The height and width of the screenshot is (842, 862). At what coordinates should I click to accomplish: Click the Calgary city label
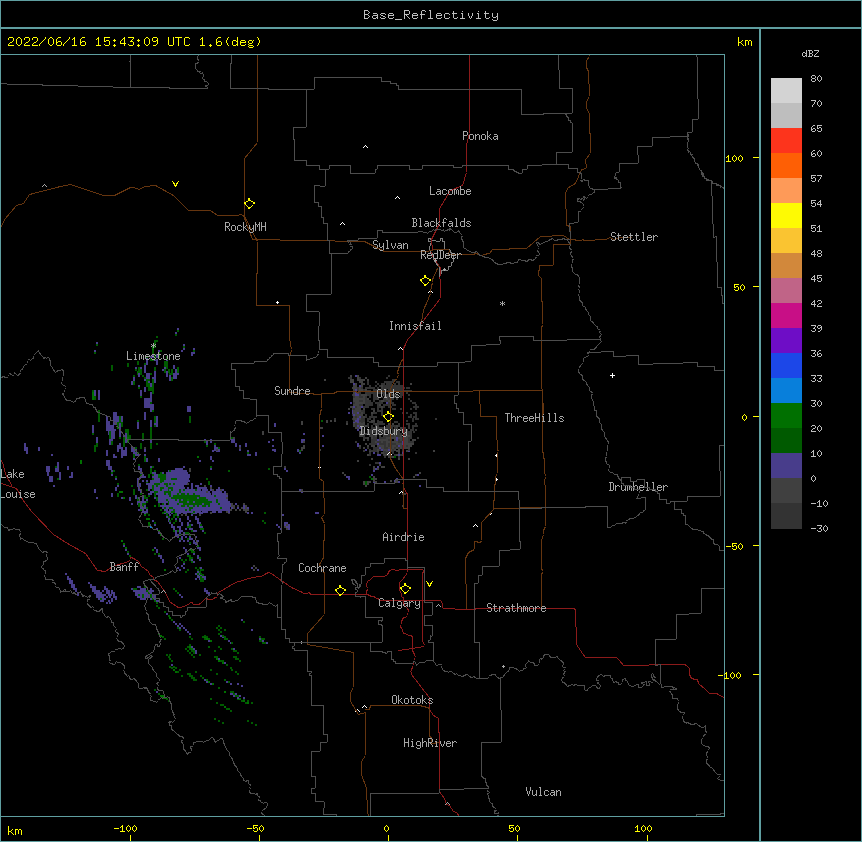point(399,603)
